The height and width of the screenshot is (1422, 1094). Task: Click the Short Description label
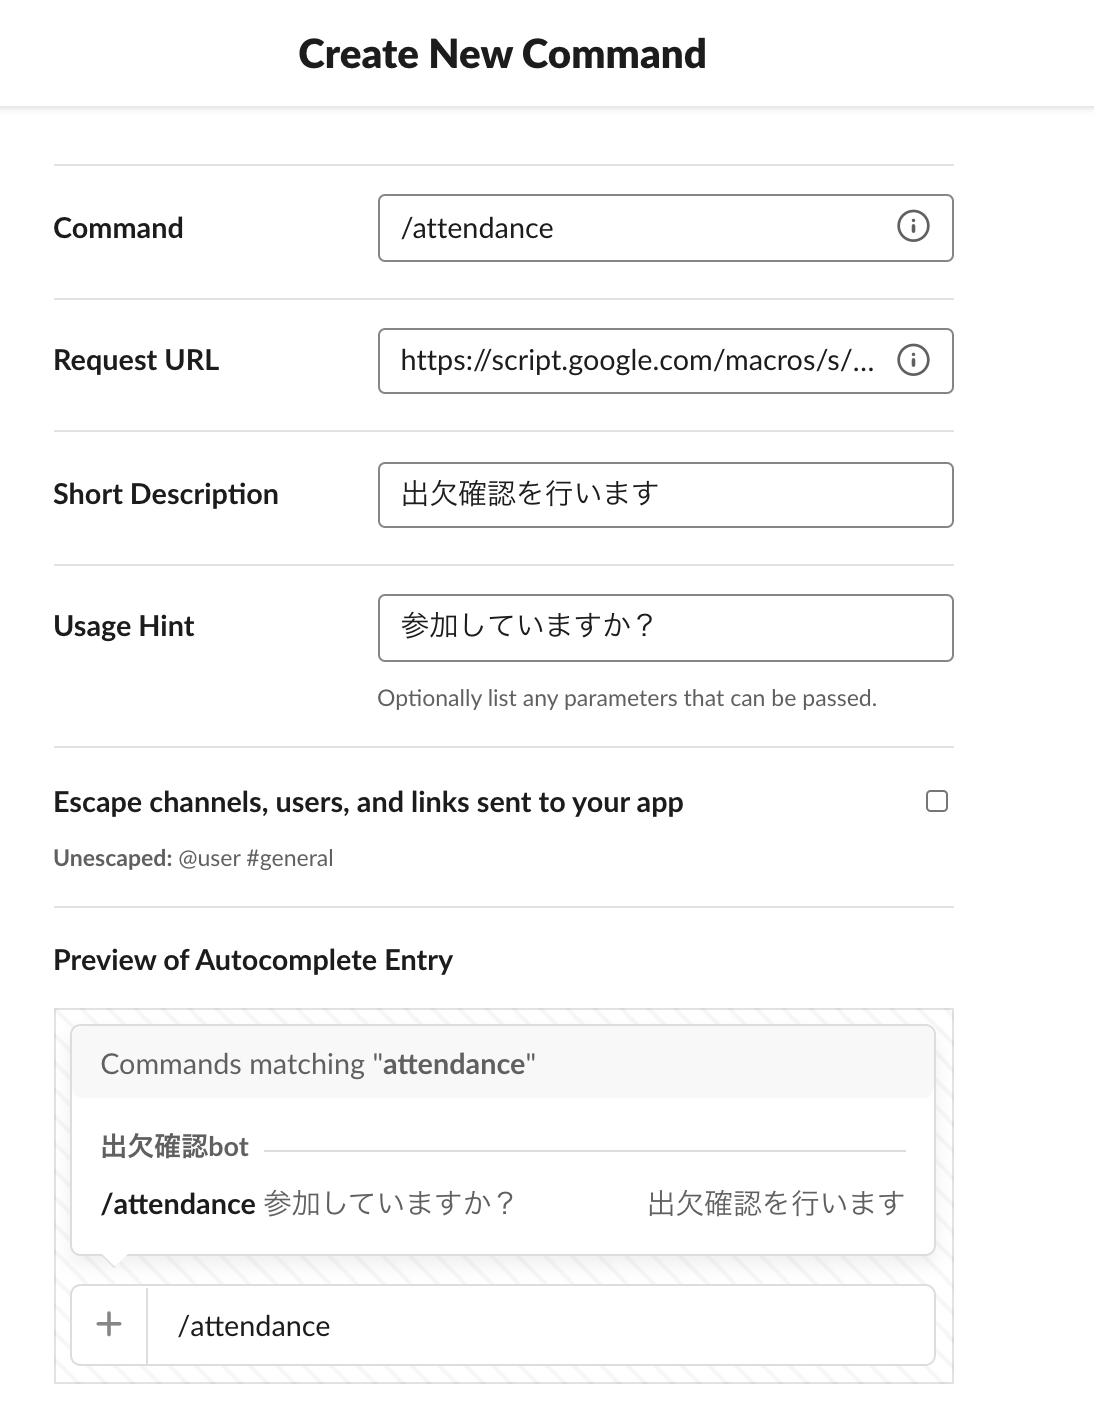[166, 494]
